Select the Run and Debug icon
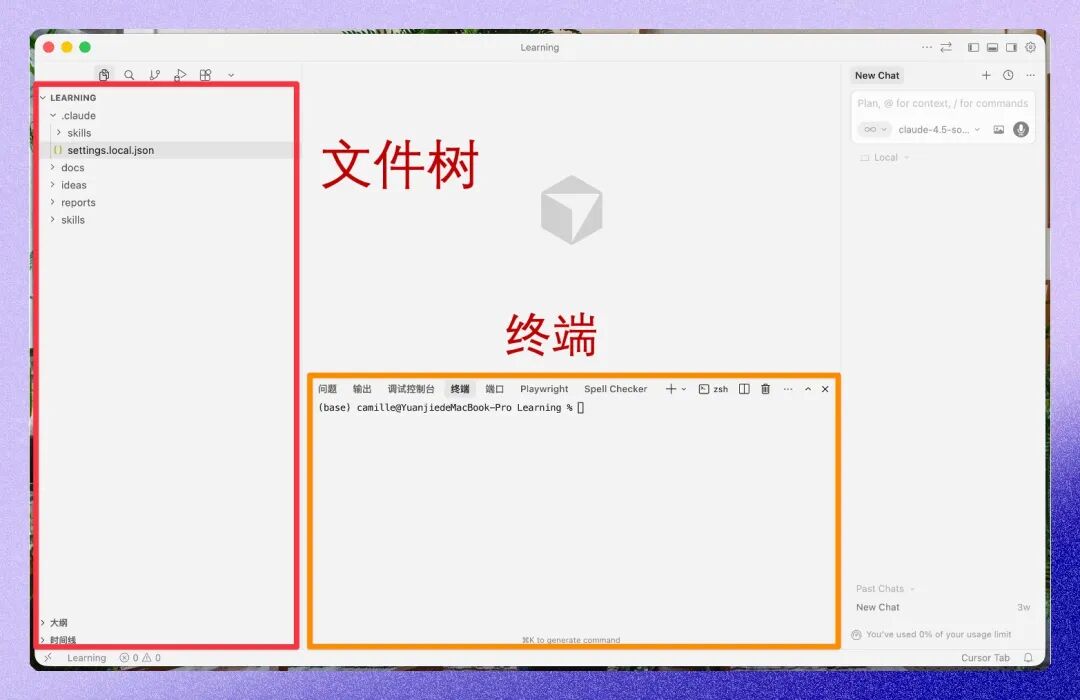This screenshot has height=700, width=1080. [x=180, y=75]
